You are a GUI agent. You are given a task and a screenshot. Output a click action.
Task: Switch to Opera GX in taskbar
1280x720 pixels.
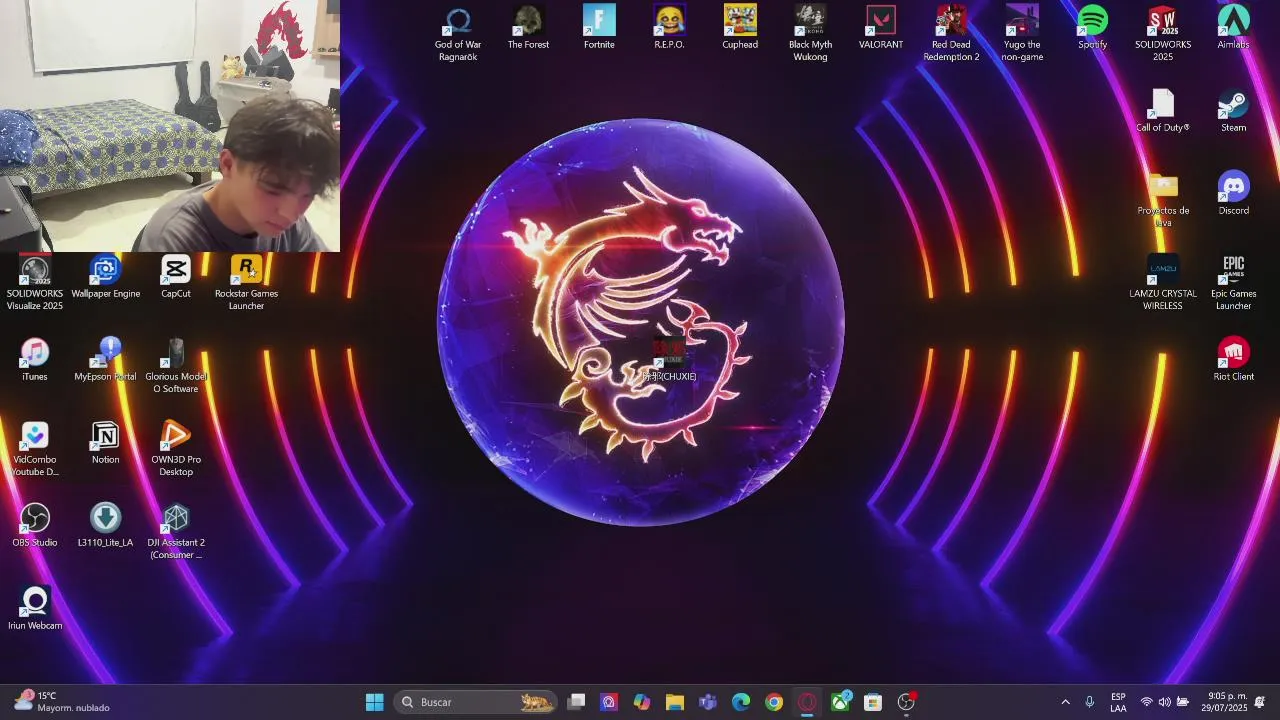click(x=807, y=702)
